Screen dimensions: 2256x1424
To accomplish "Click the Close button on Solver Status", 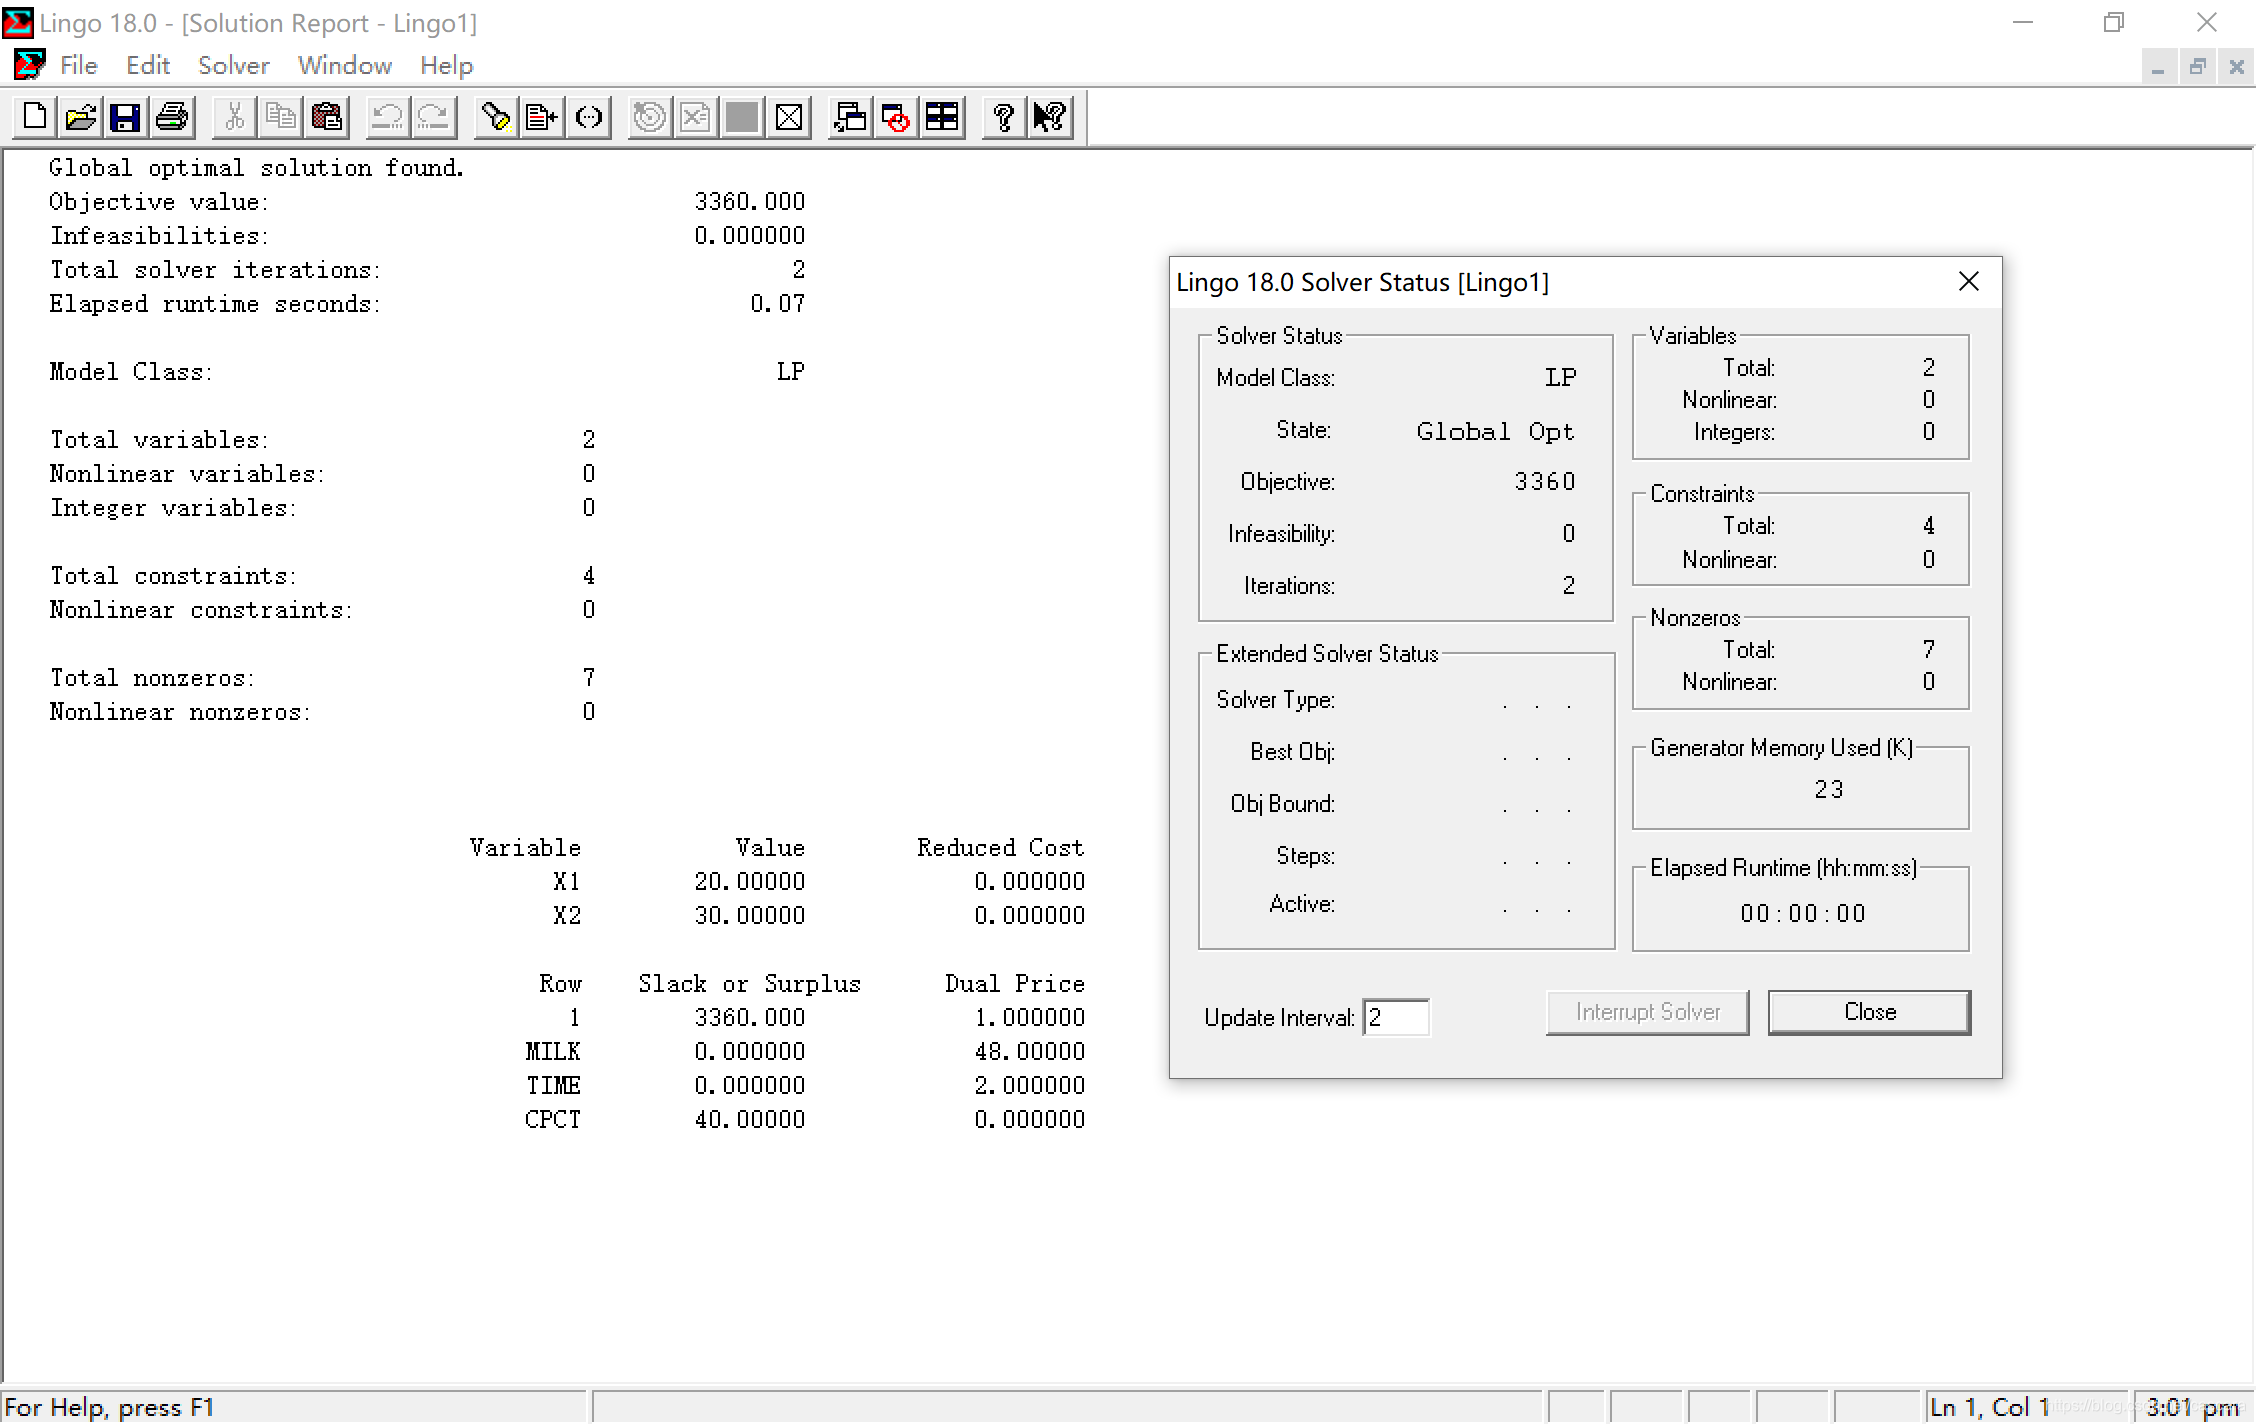I will (1867, 1012).
